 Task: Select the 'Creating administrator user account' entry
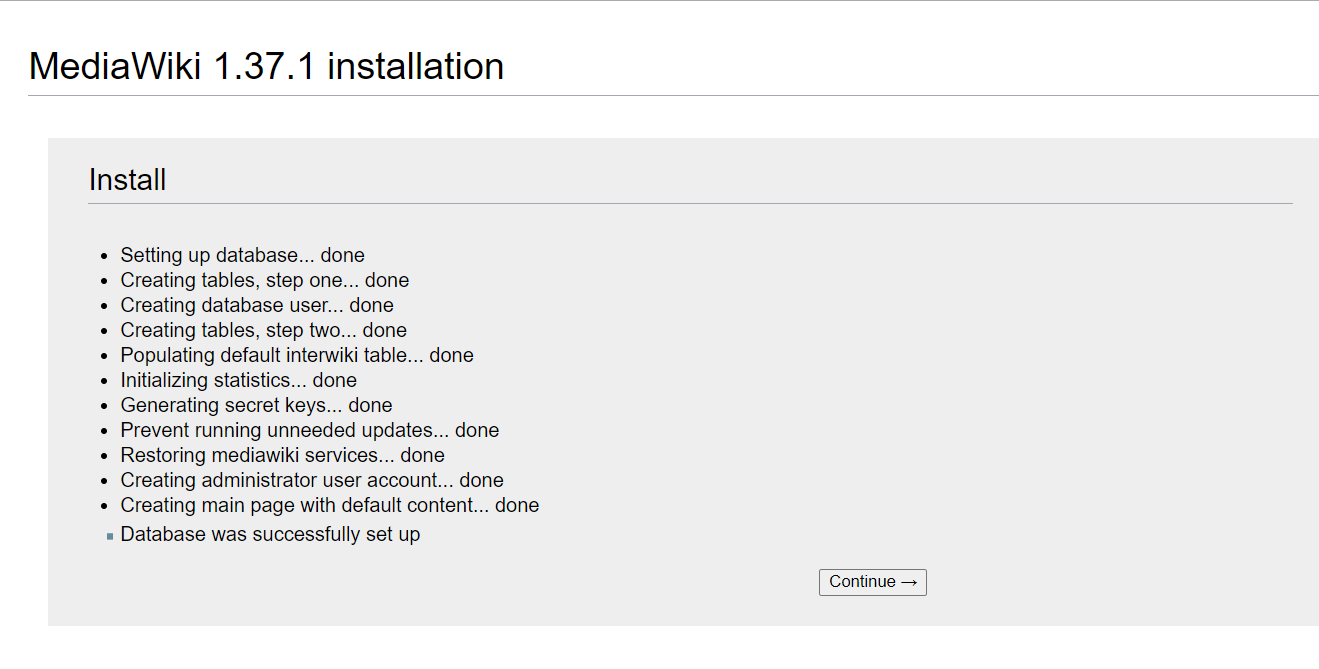coord(311,480)
